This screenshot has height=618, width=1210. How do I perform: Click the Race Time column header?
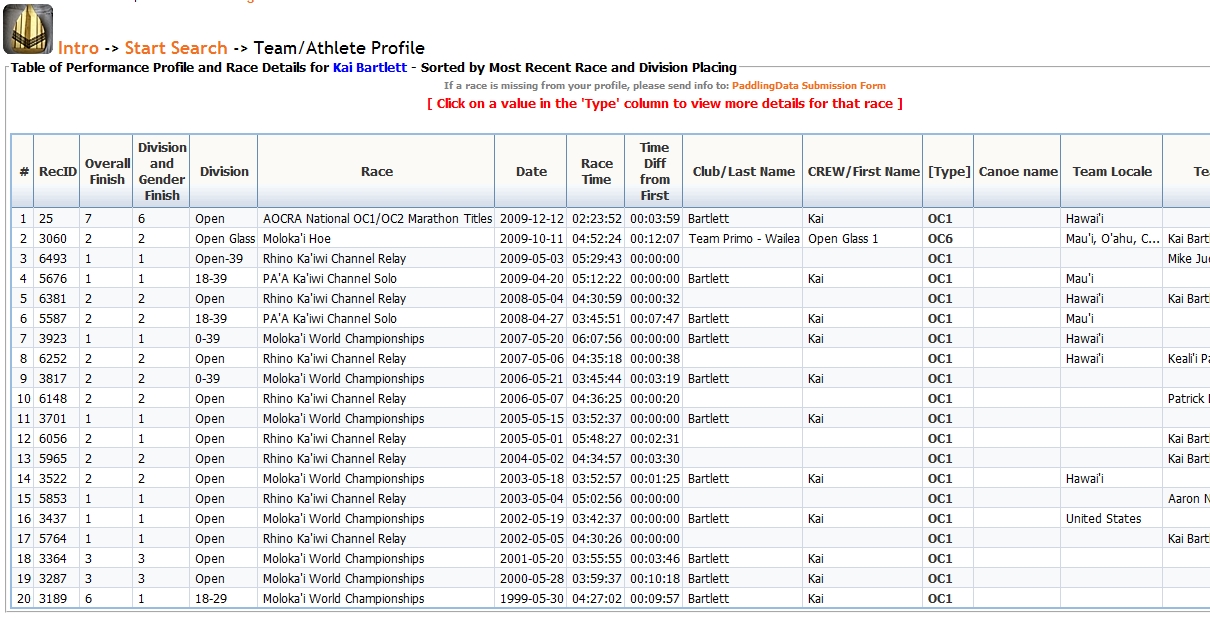click(x=596, y=171)
